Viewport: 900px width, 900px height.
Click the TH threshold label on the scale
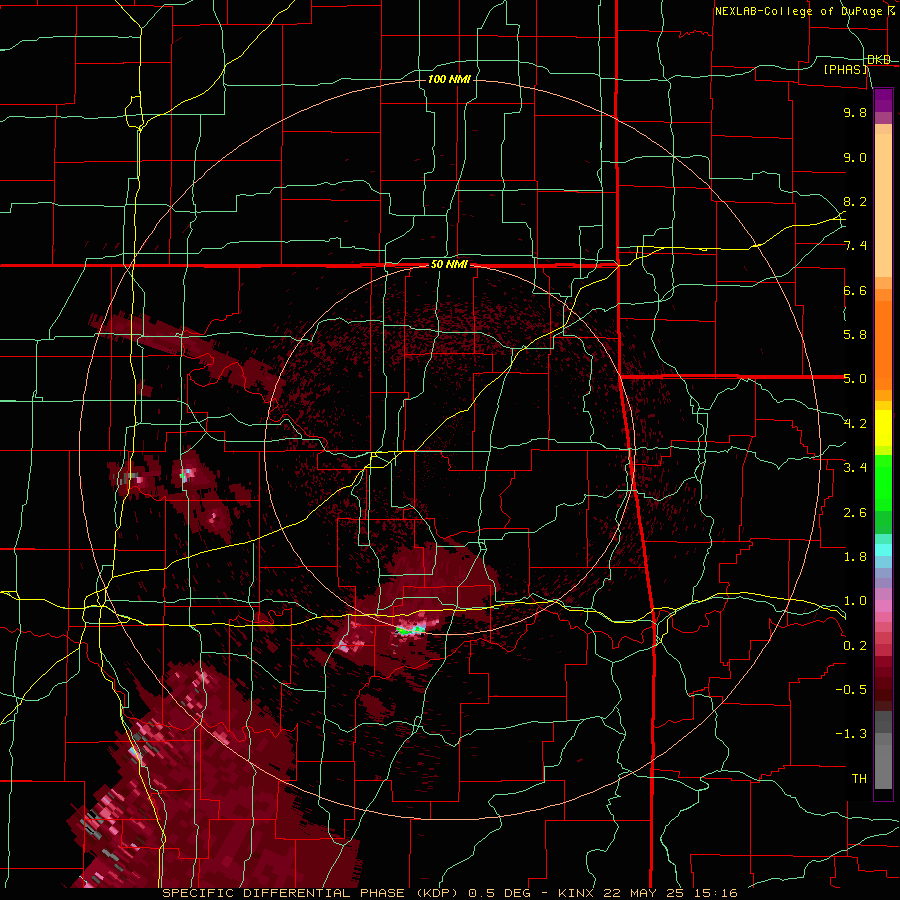[859, 779]
